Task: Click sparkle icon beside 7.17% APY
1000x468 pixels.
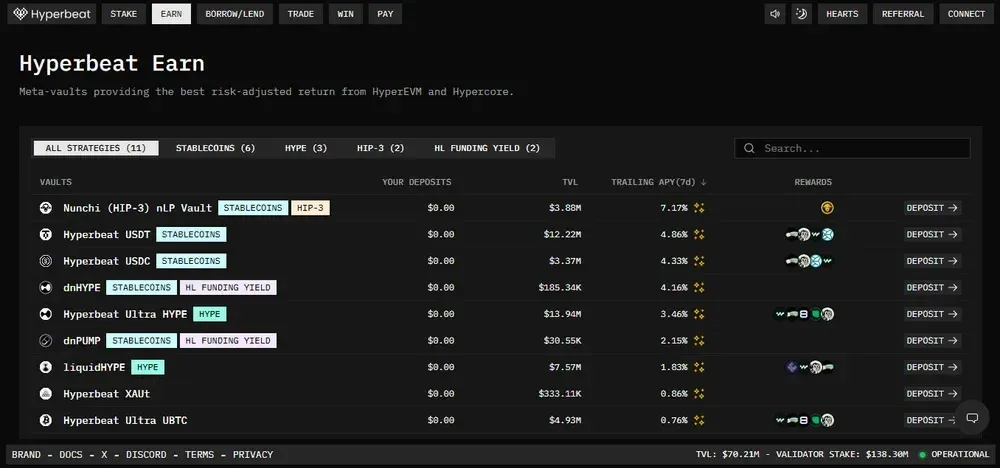Action: 699,208
